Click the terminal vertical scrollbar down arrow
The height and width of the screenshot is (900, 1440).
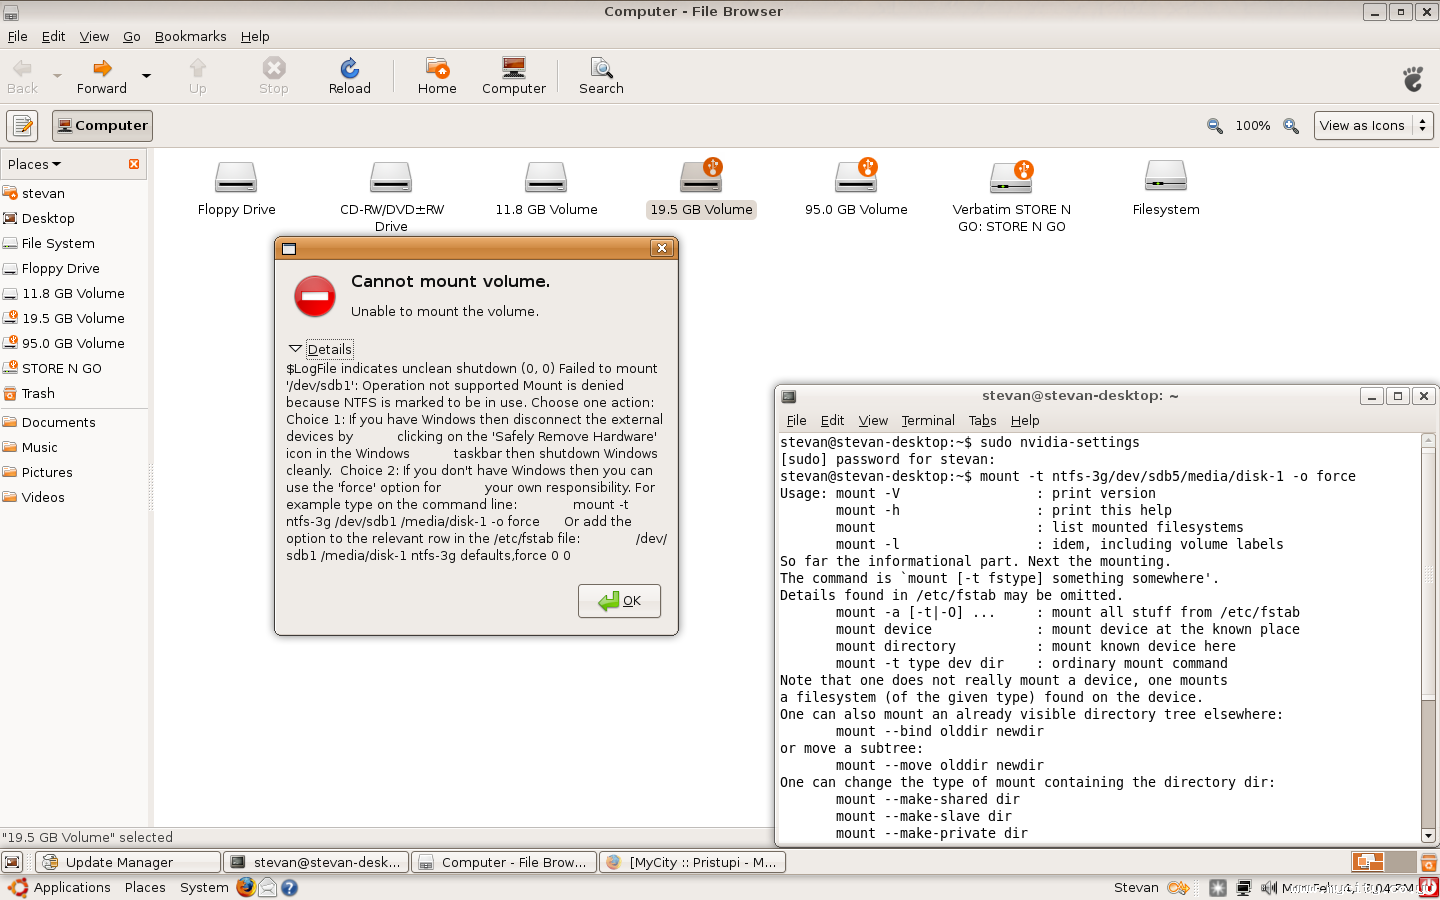(1428, 835)
